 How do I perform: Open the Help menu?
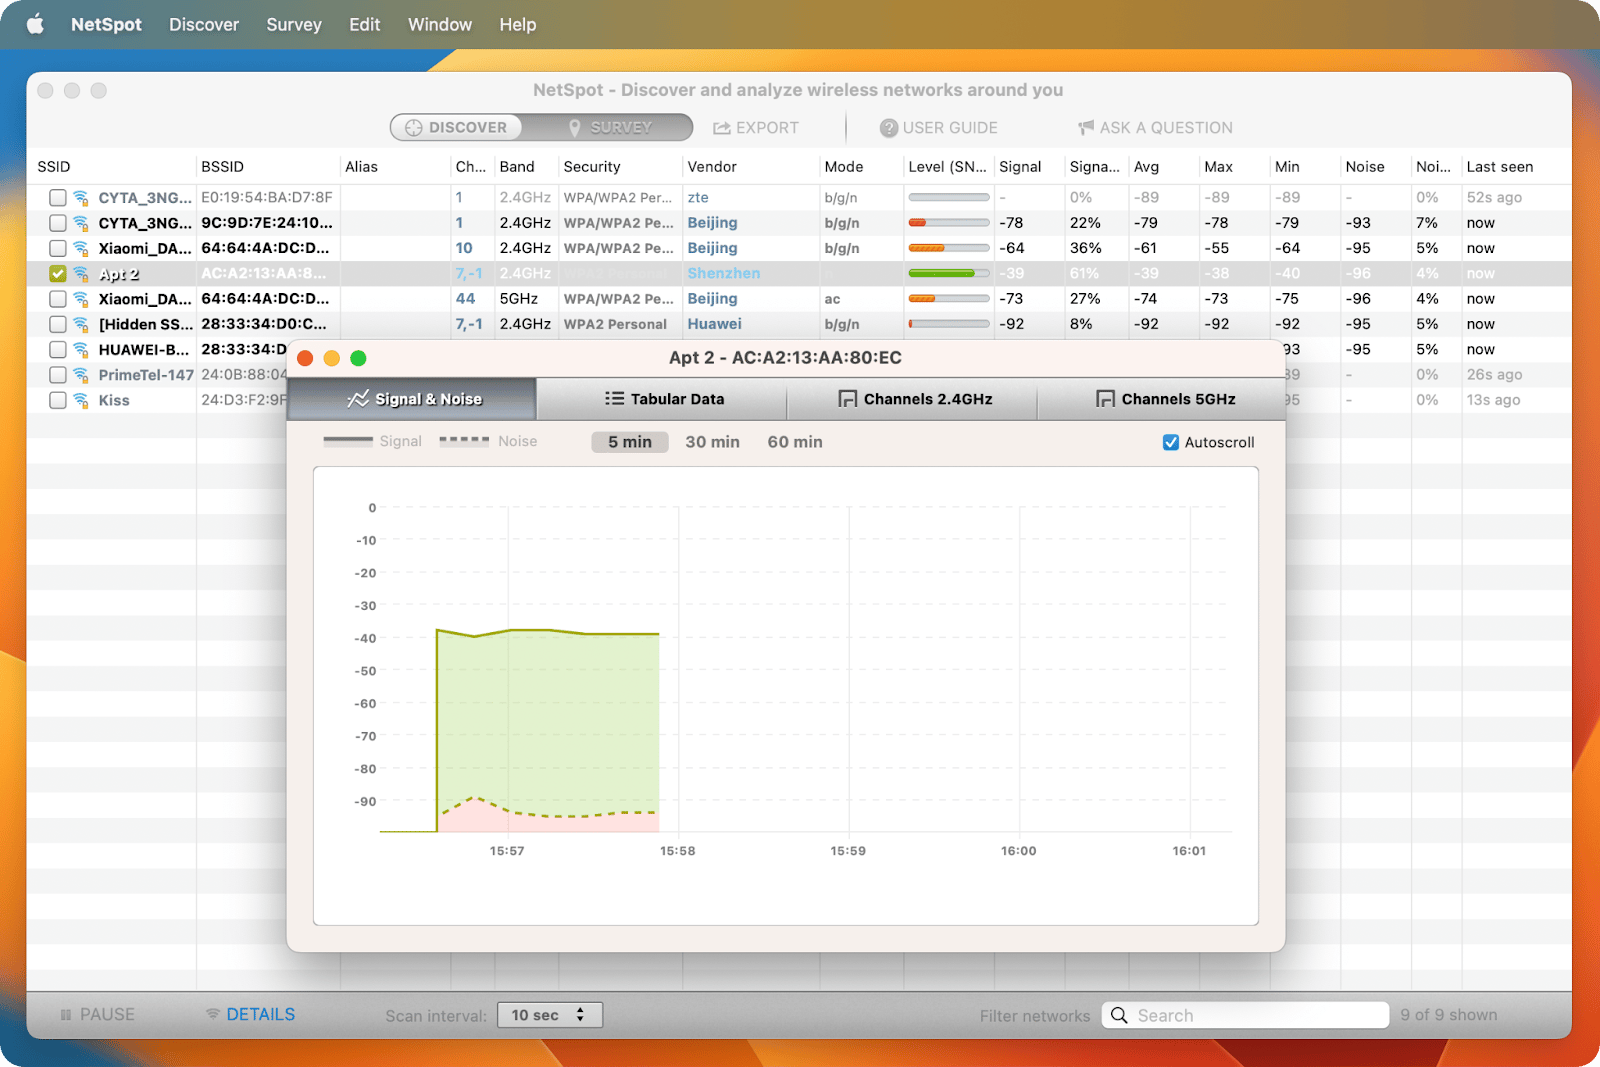518,24
